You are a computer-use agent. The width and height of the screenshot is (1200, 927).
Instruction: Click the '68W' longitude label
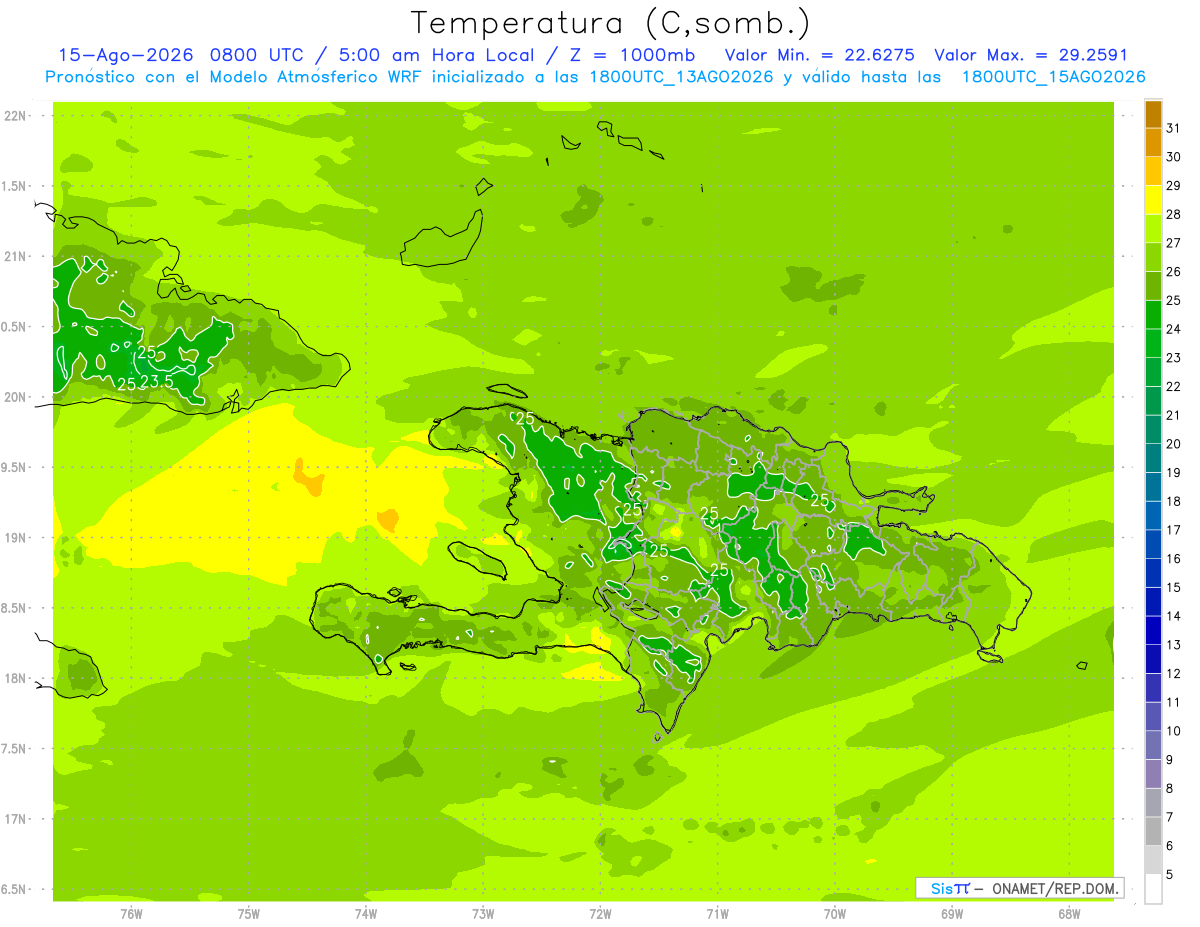(1068, 913)
